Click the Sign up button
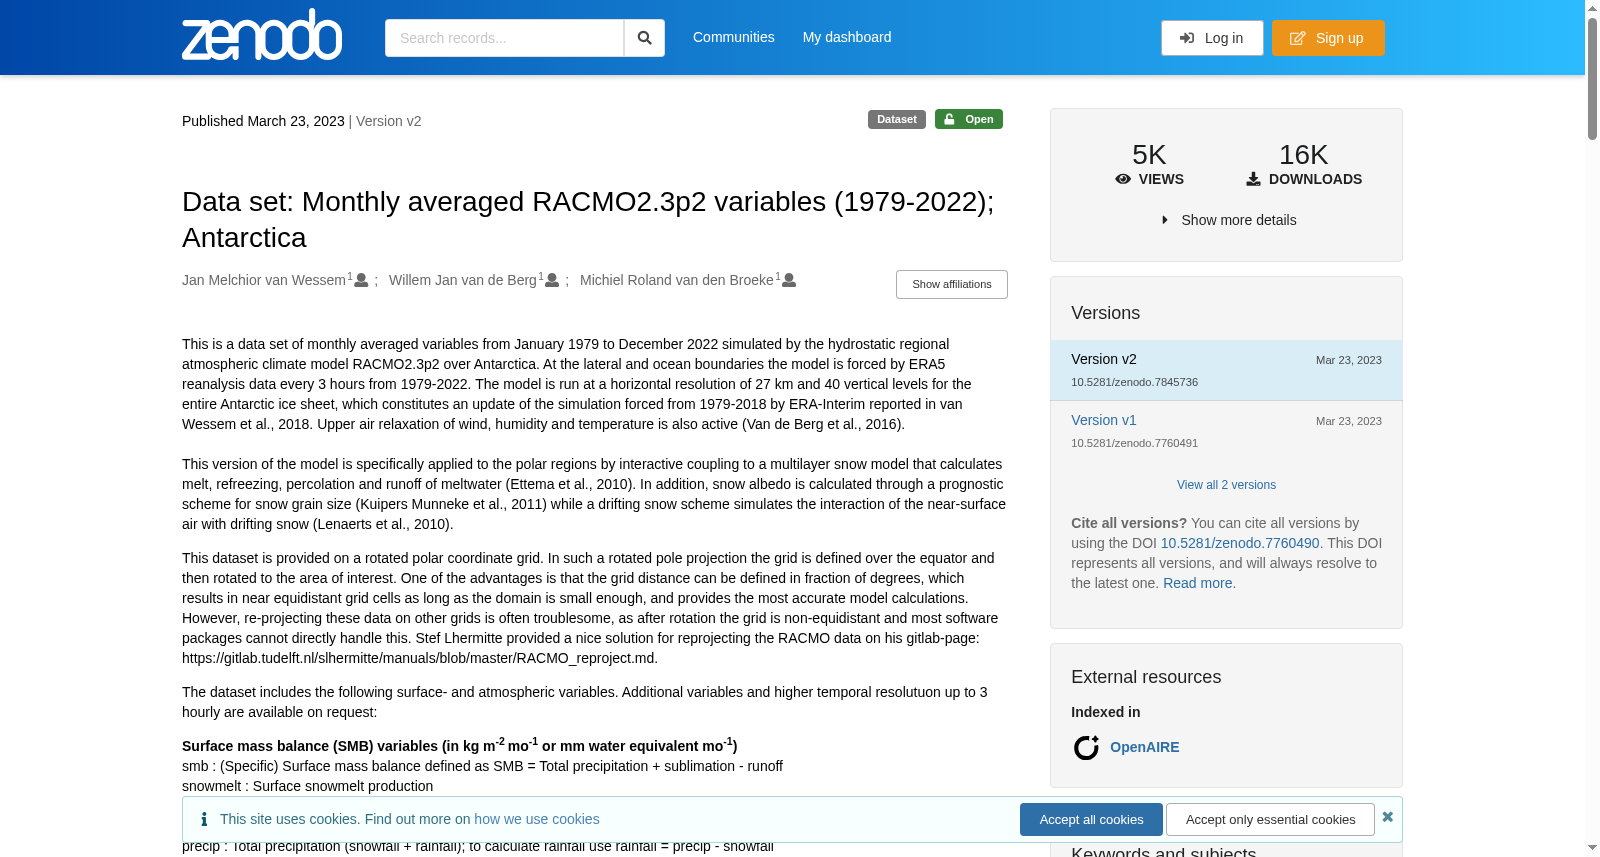1600x857 pixels. pos(1328,38)
